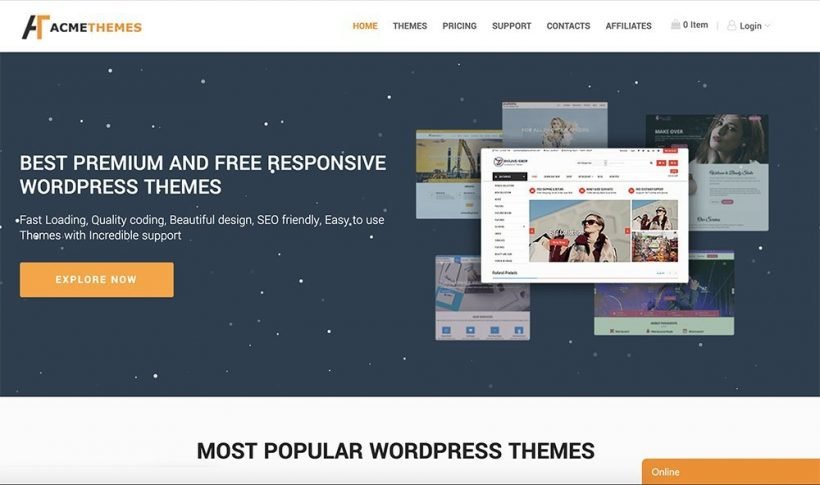The height and width of the screenshot is (485, 820).
Task: Select the Make Over beauty theme thumbnail
Action: (728, 173)
